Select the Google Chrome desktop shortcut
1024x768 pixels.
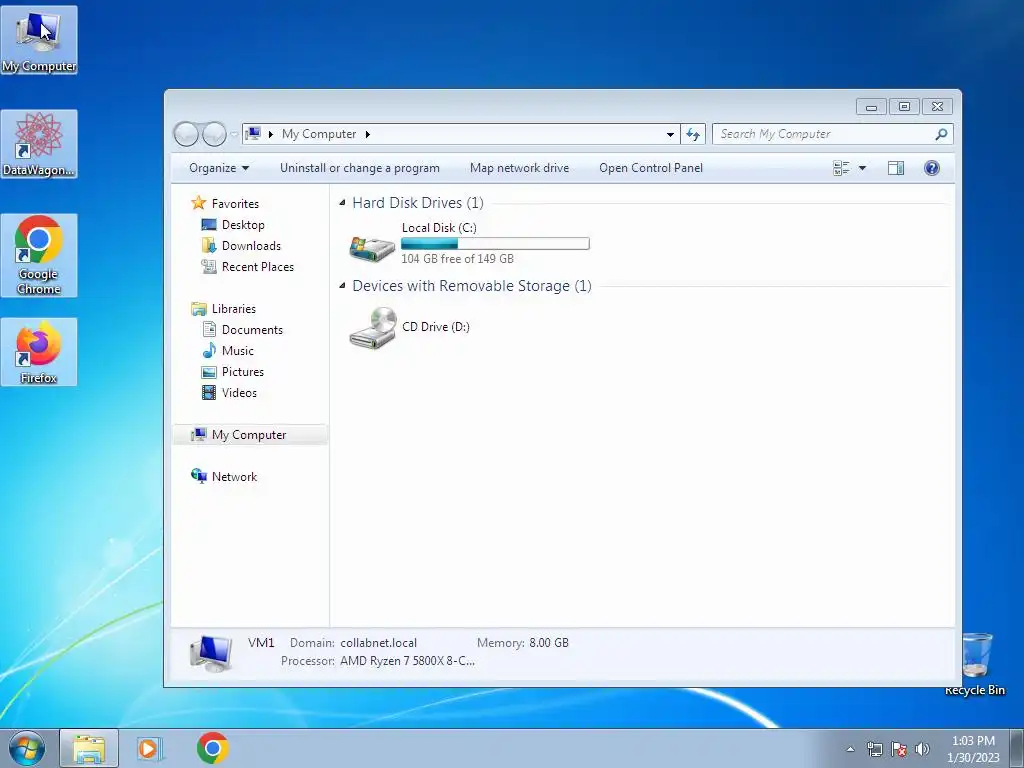pos(39,255)
